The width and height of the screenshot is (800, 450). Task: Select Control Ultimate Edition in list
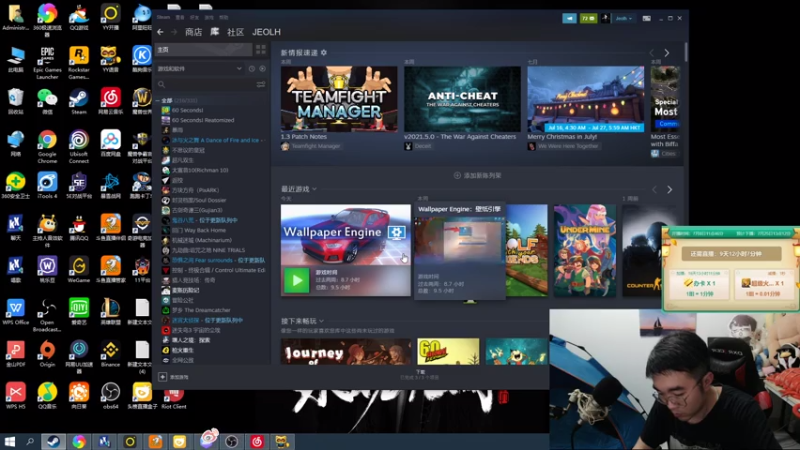pos(214,270)
